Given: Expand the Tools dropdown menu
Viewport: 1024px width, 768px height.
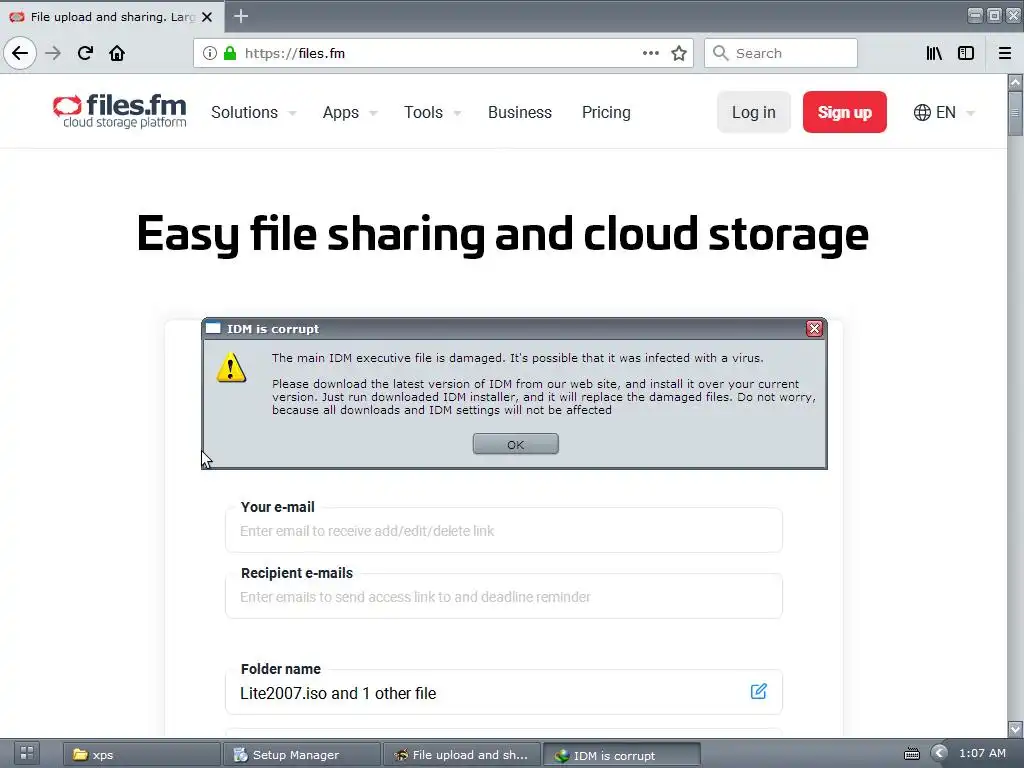Looking at the screenshot, I should pos(432,112).
